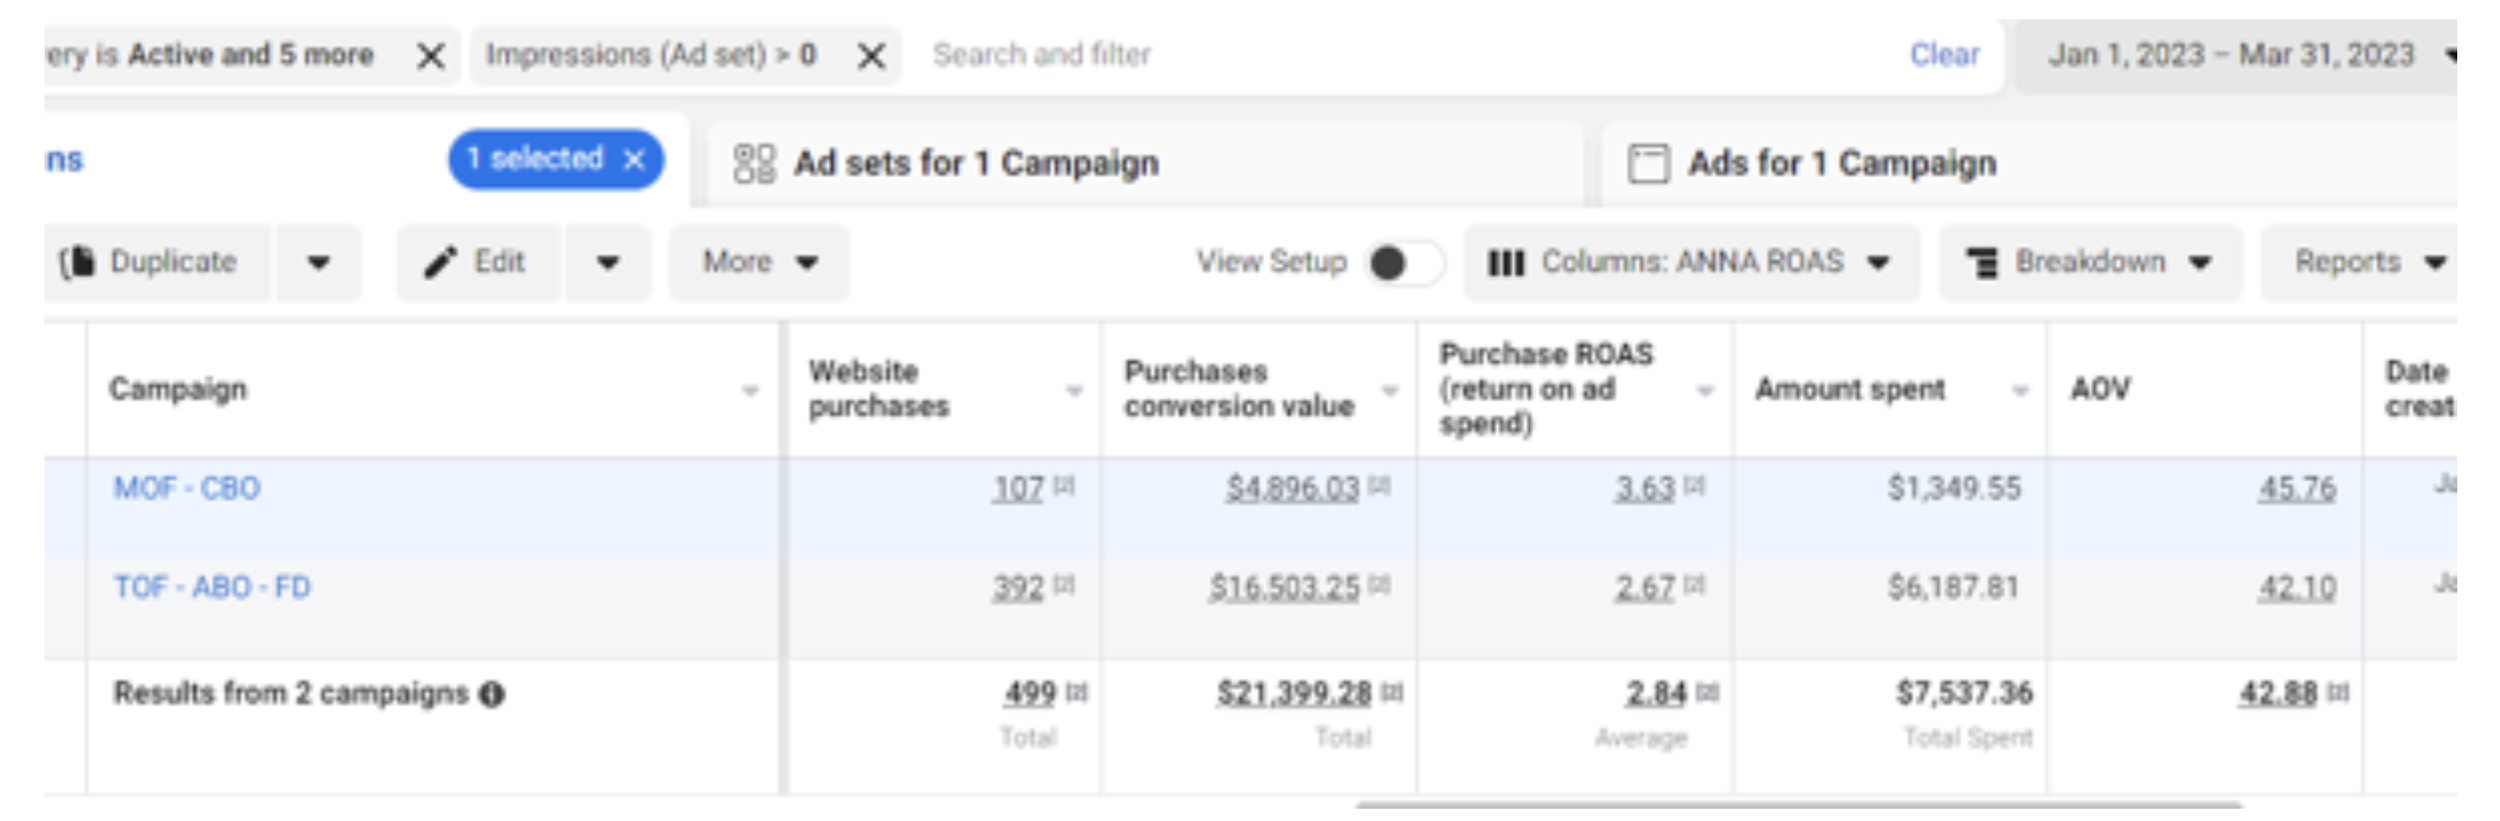Screen dimensions: 2500x821
Task: Open the Reports dropdown
Action: (x=2360, y=263)
